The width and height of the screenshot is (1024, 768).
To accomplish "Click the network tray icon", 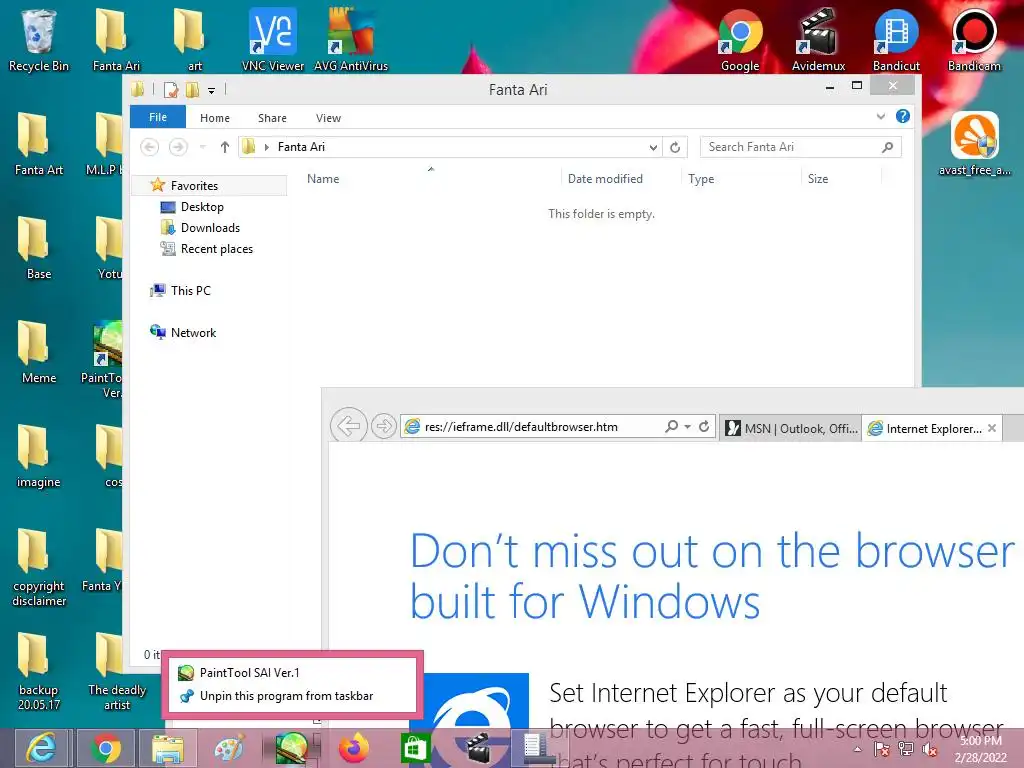I will pos(906,750).
